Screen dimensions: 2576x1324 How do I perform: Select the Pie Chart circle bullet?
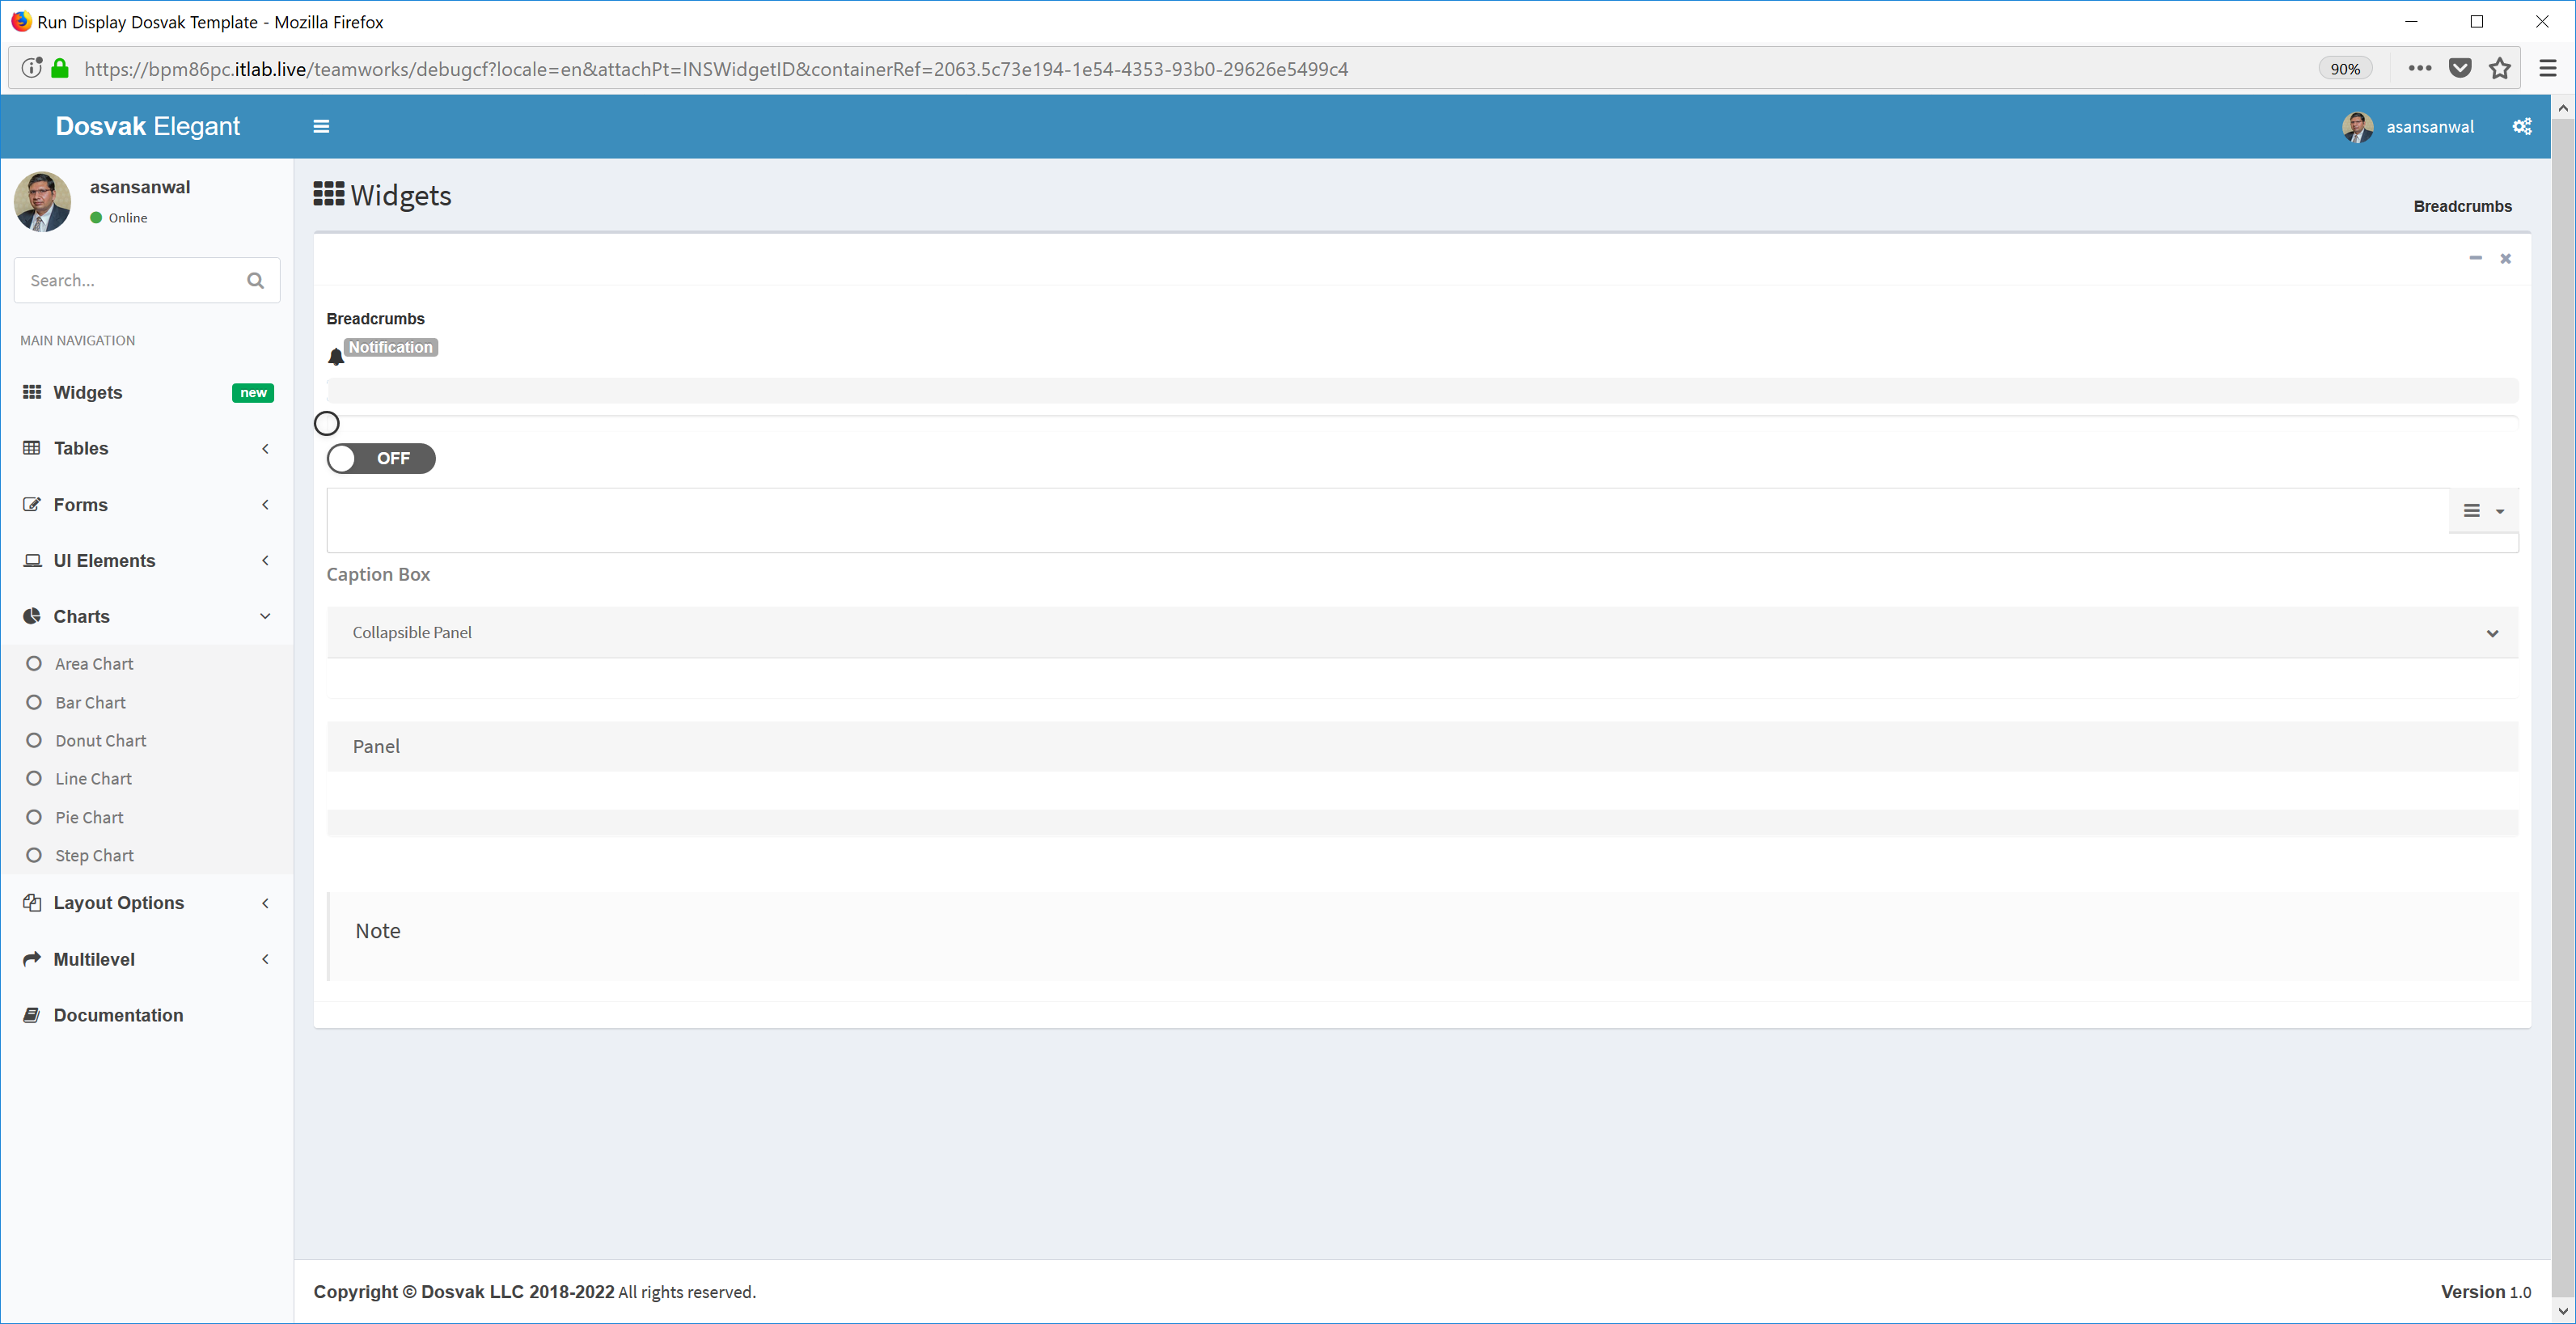34,817
